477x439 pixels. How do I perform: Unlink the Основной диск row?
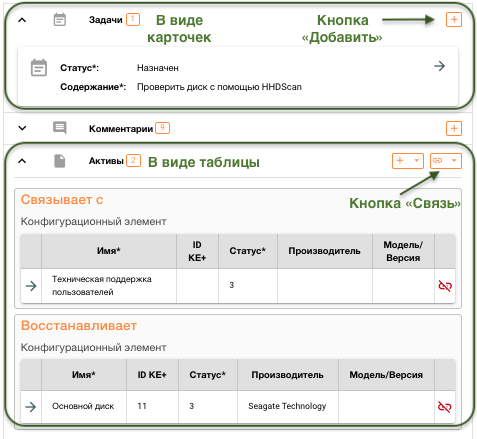[444, 406]
